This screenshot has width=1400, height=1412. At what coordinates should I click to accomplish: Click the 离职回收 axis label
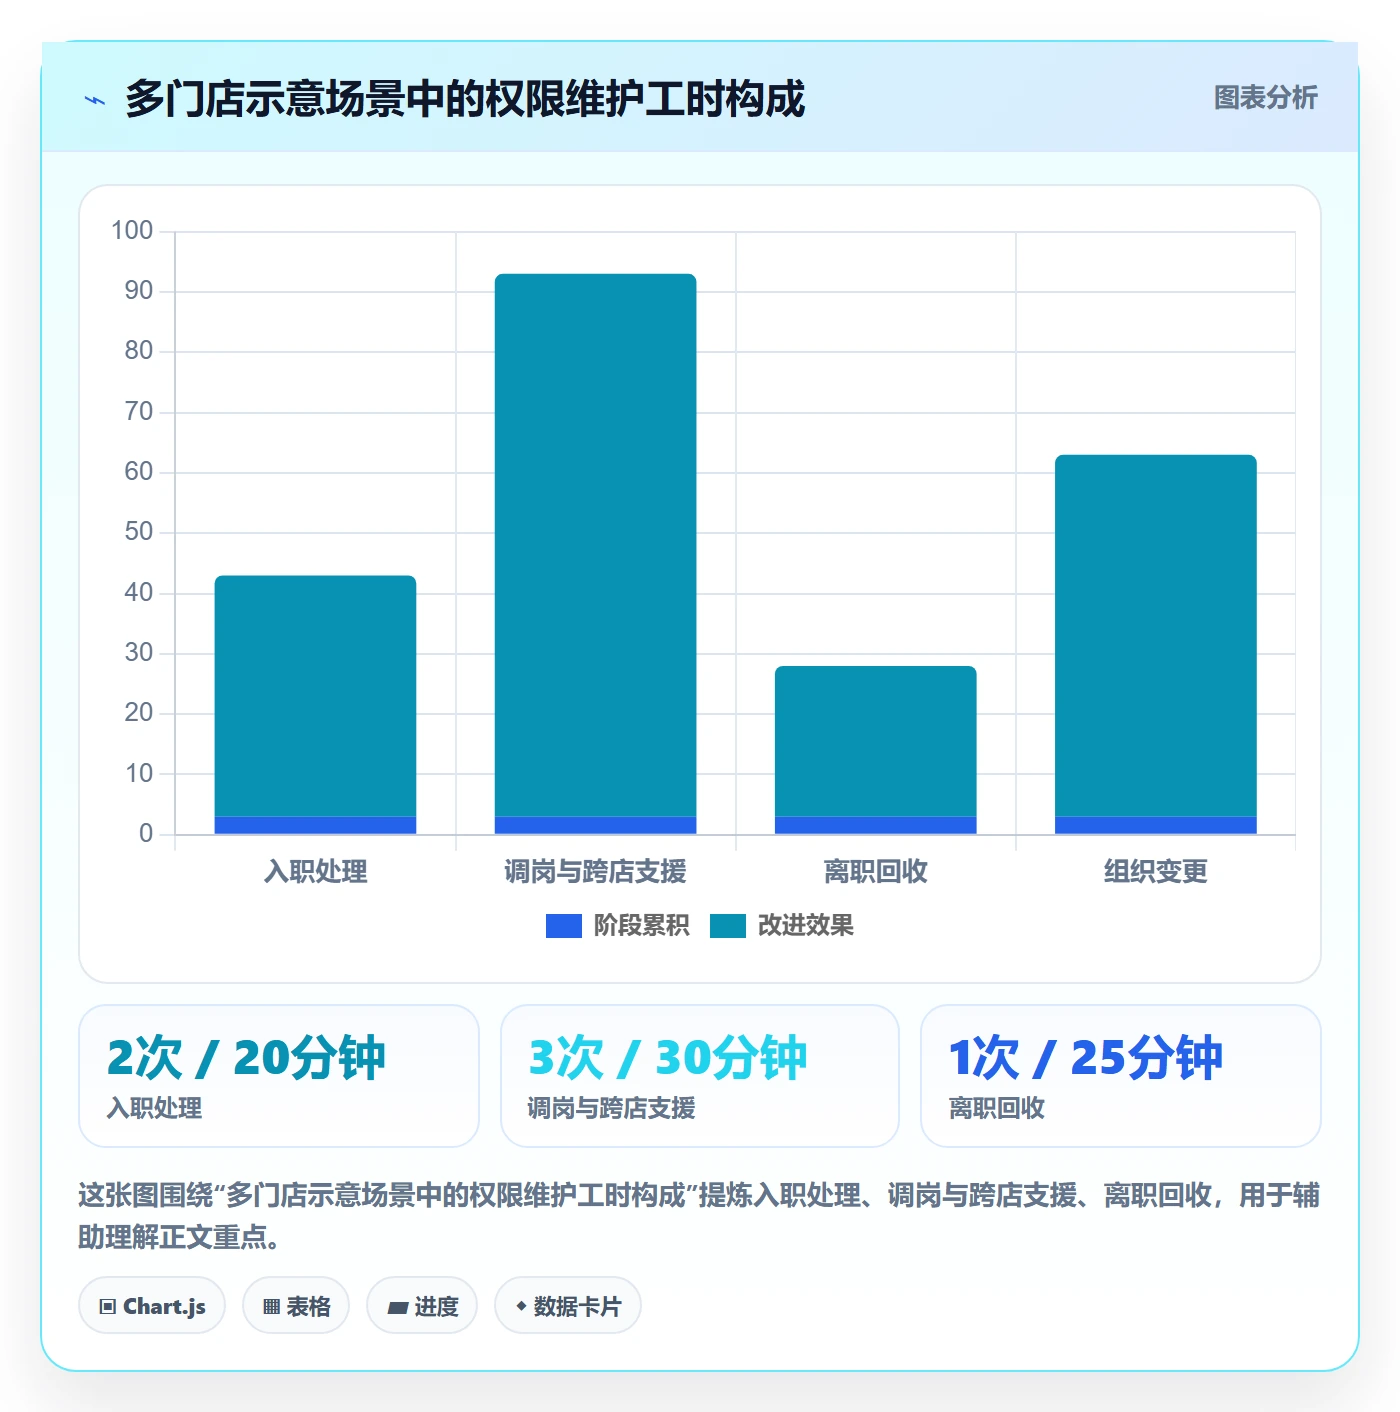click(875, 872)
